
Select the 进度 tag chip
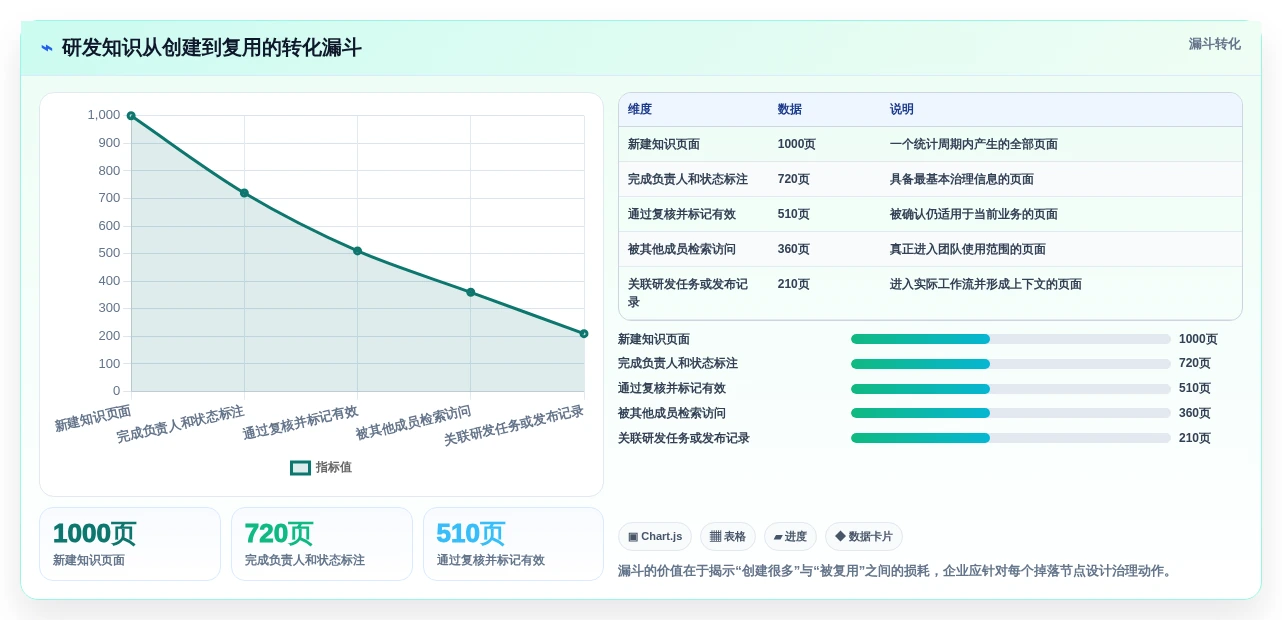[x=790, y=537]
